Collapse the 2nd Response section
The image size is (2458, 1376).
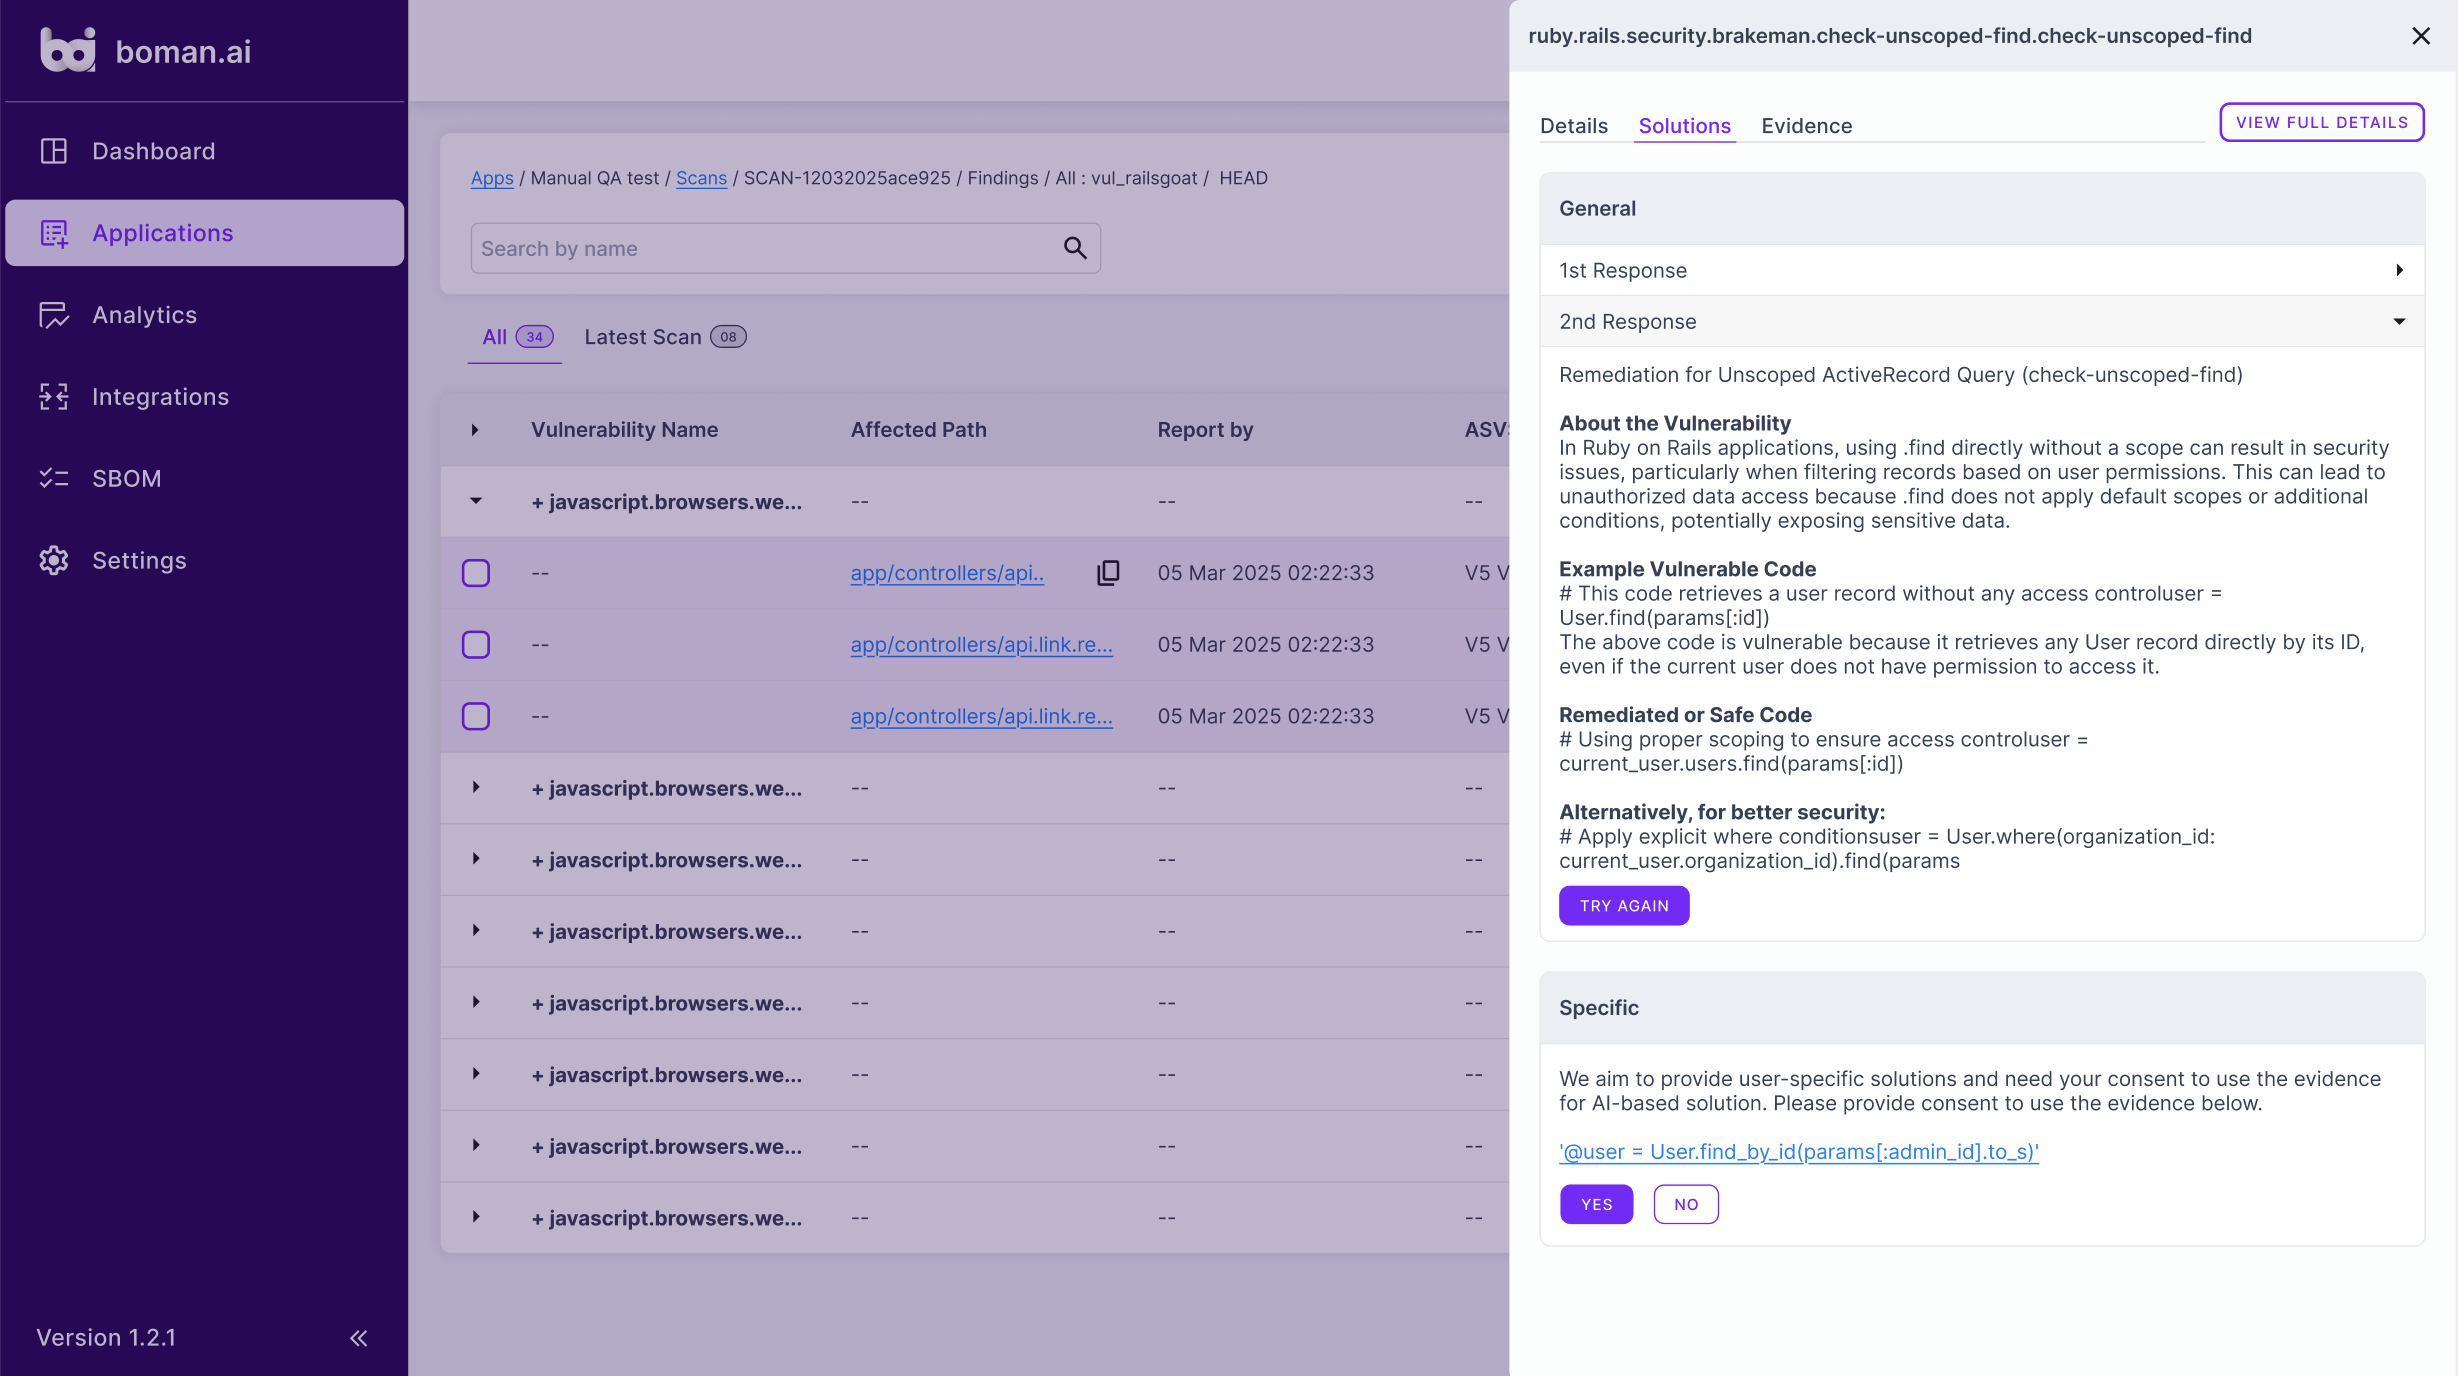pos(2399,322)
